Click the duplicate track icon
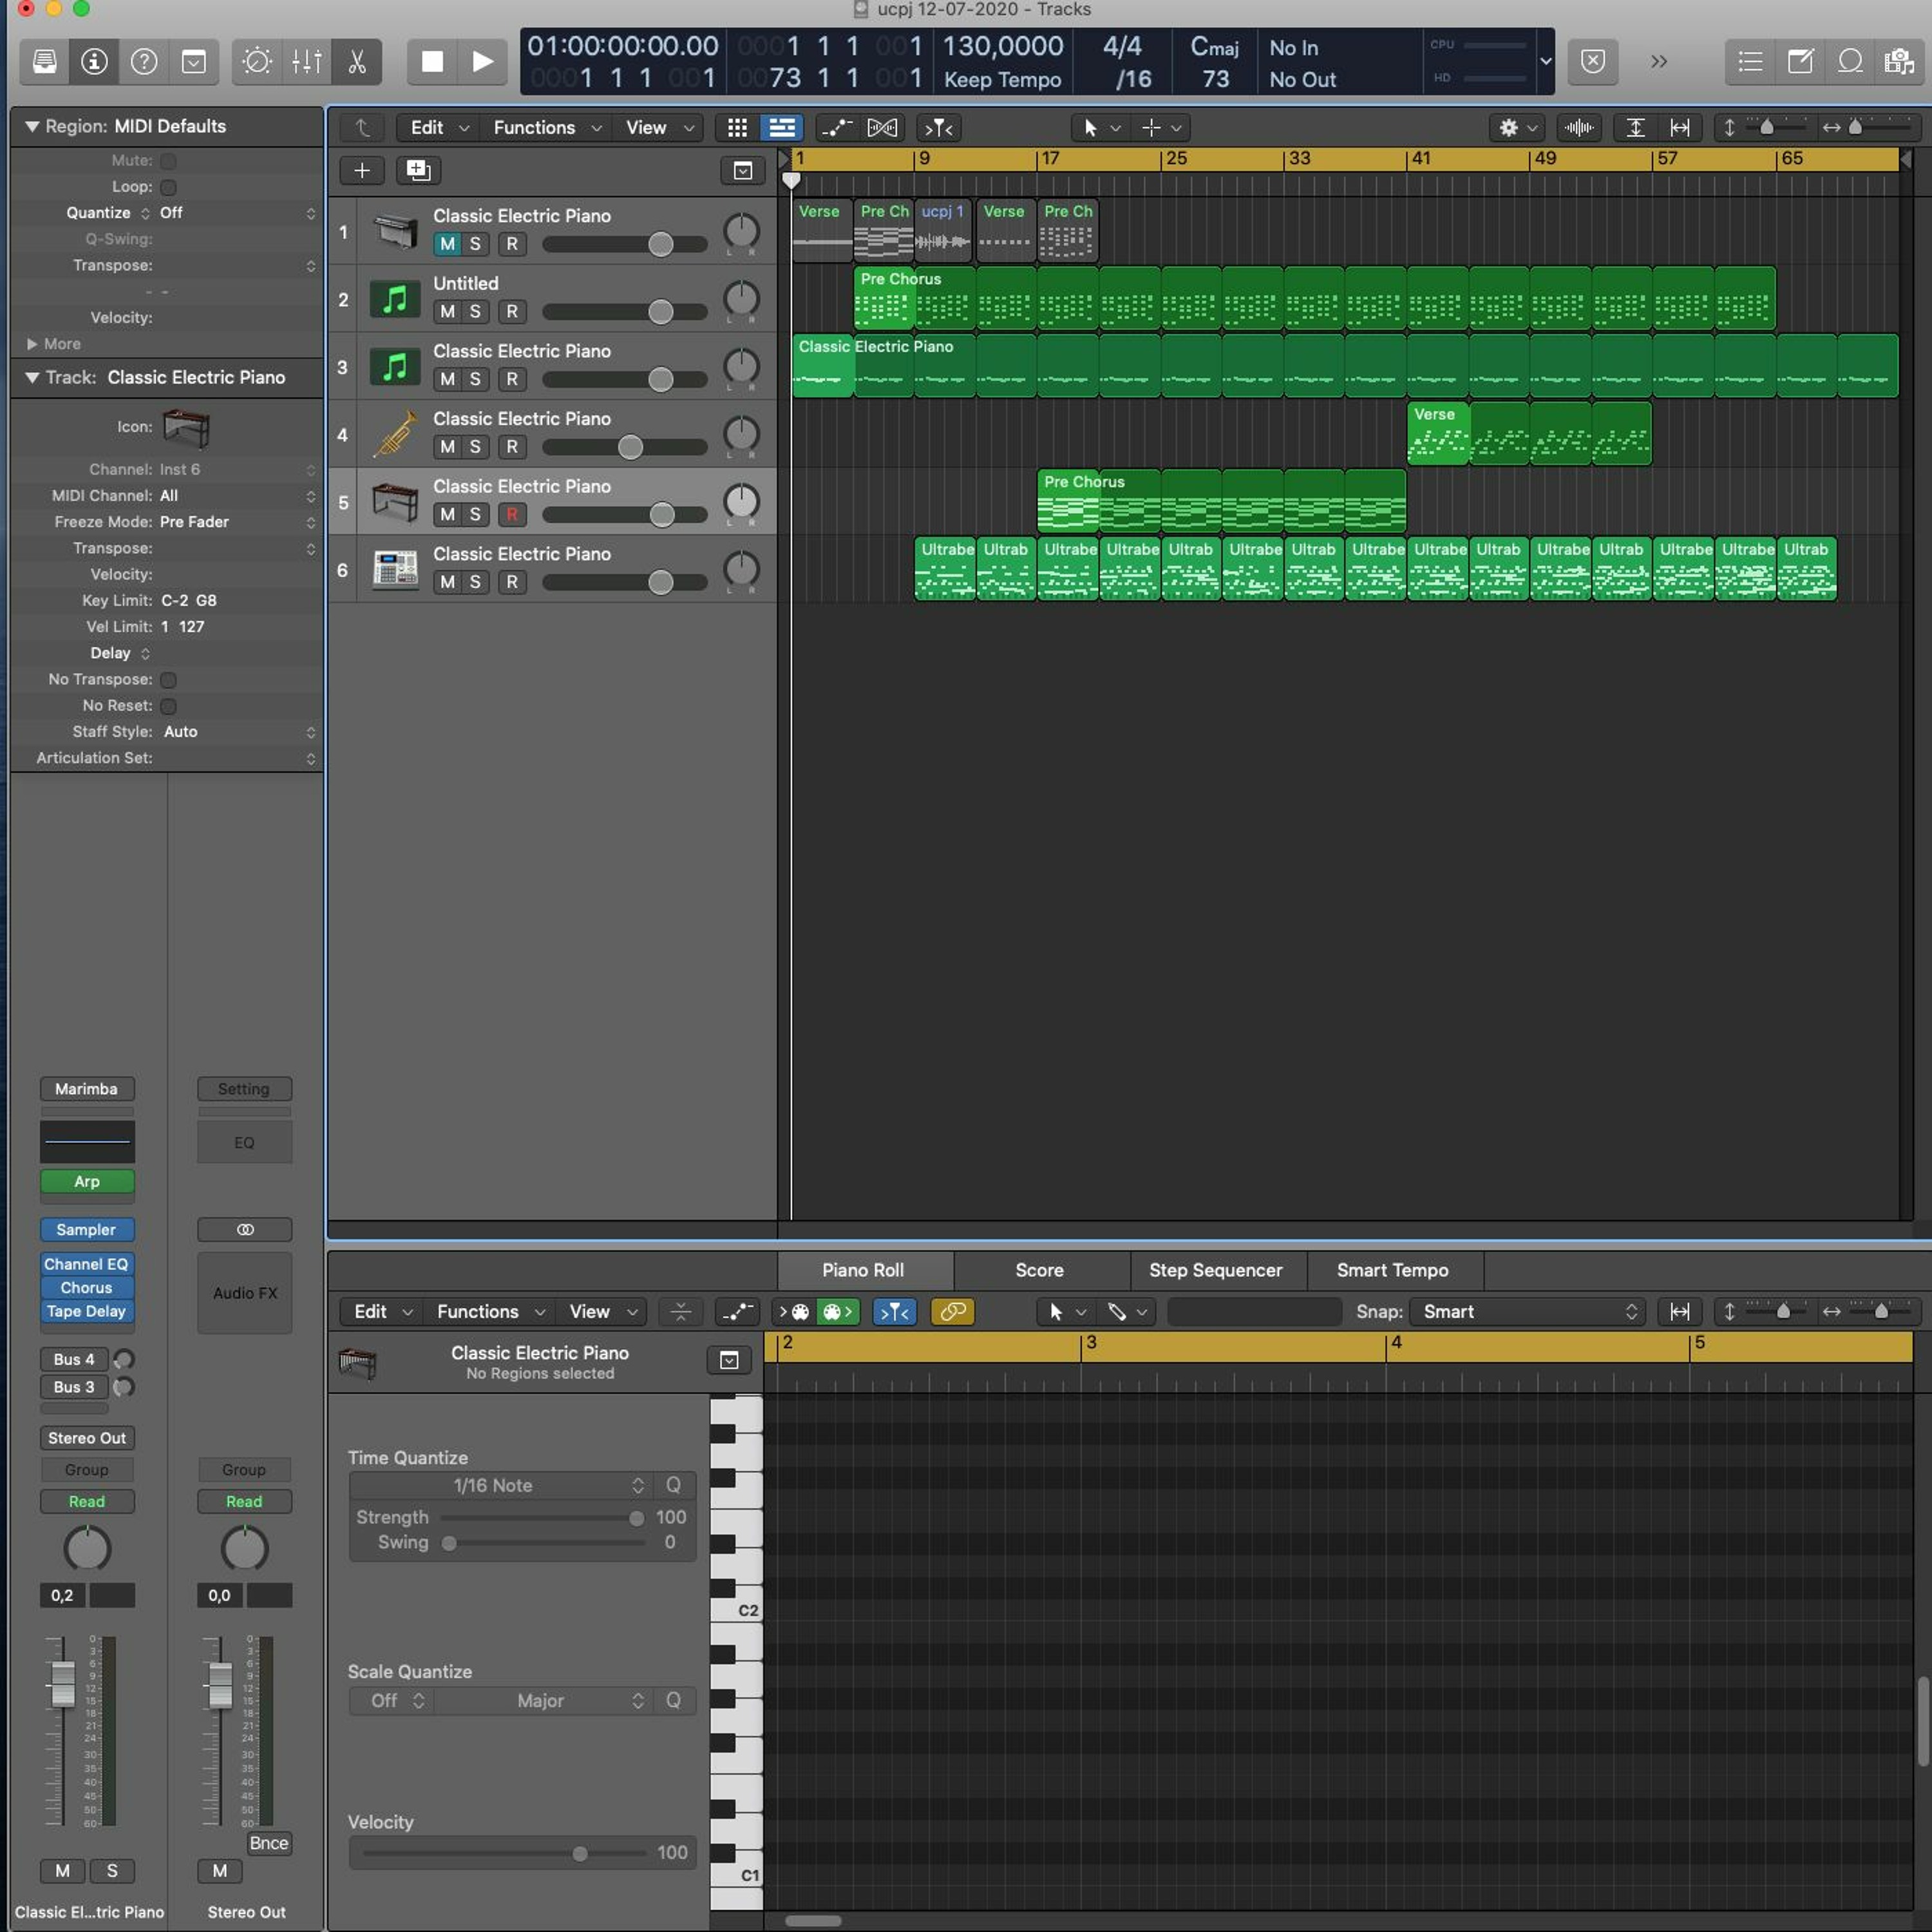The width and height of the screenshot is (1932, 1932). click(418, 171)
